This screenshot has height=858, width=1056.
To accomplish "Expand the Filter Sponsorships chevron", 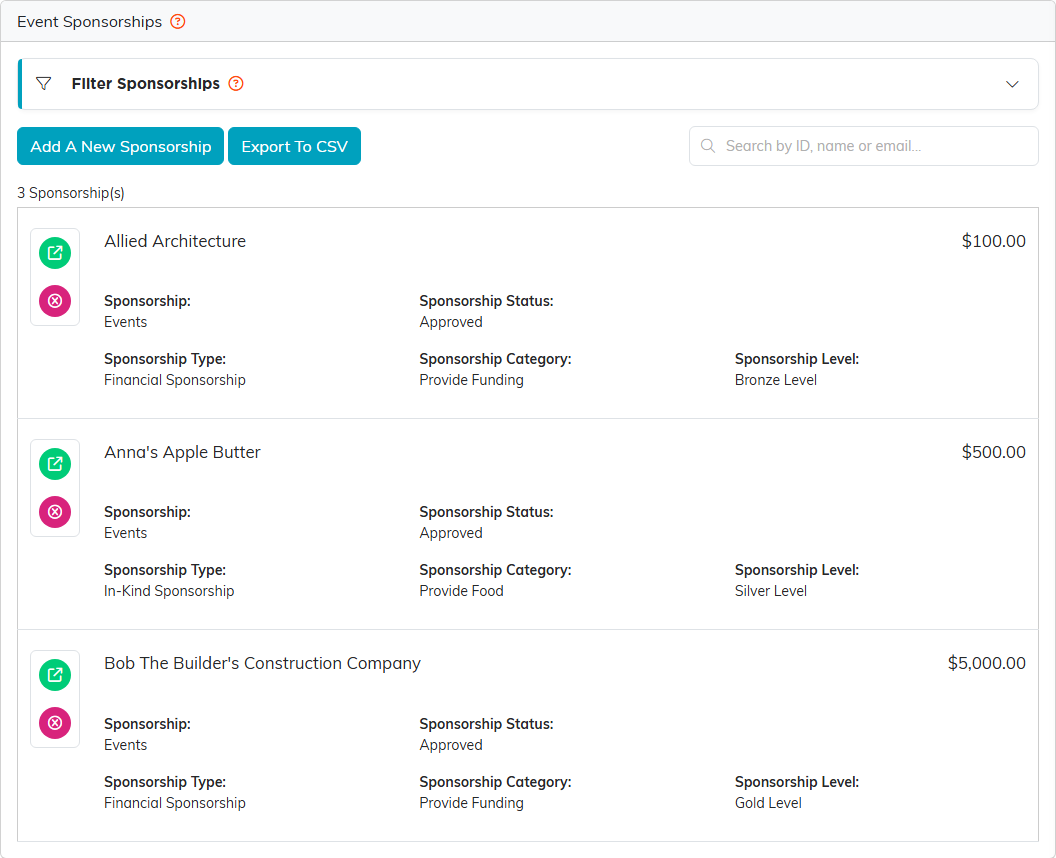I will (1012, 84).
